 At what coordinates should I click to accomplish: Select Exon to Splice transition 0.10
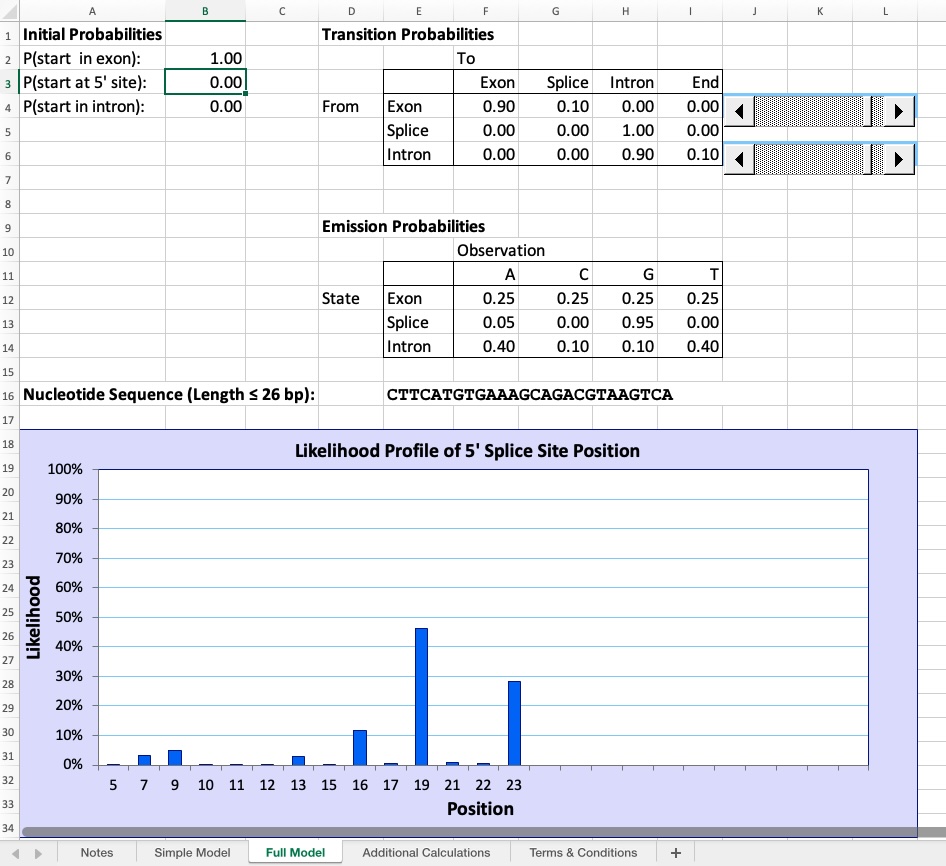(x=555, y=107)
